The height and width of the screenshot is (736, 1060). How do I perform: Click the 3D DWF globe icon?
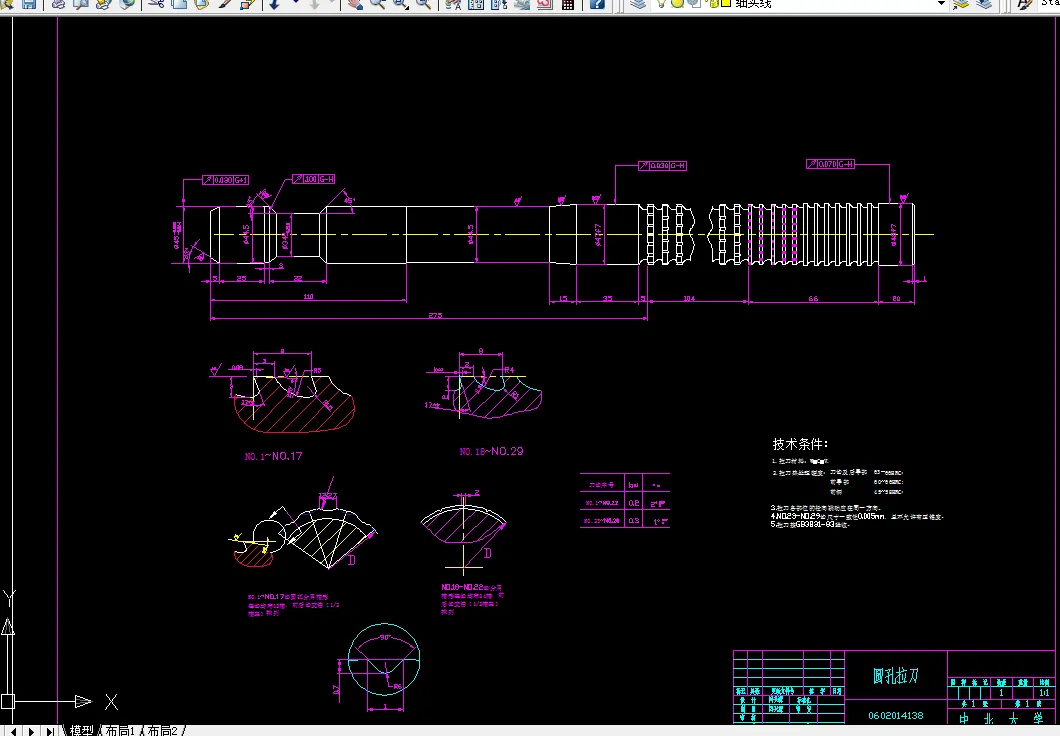126,4
